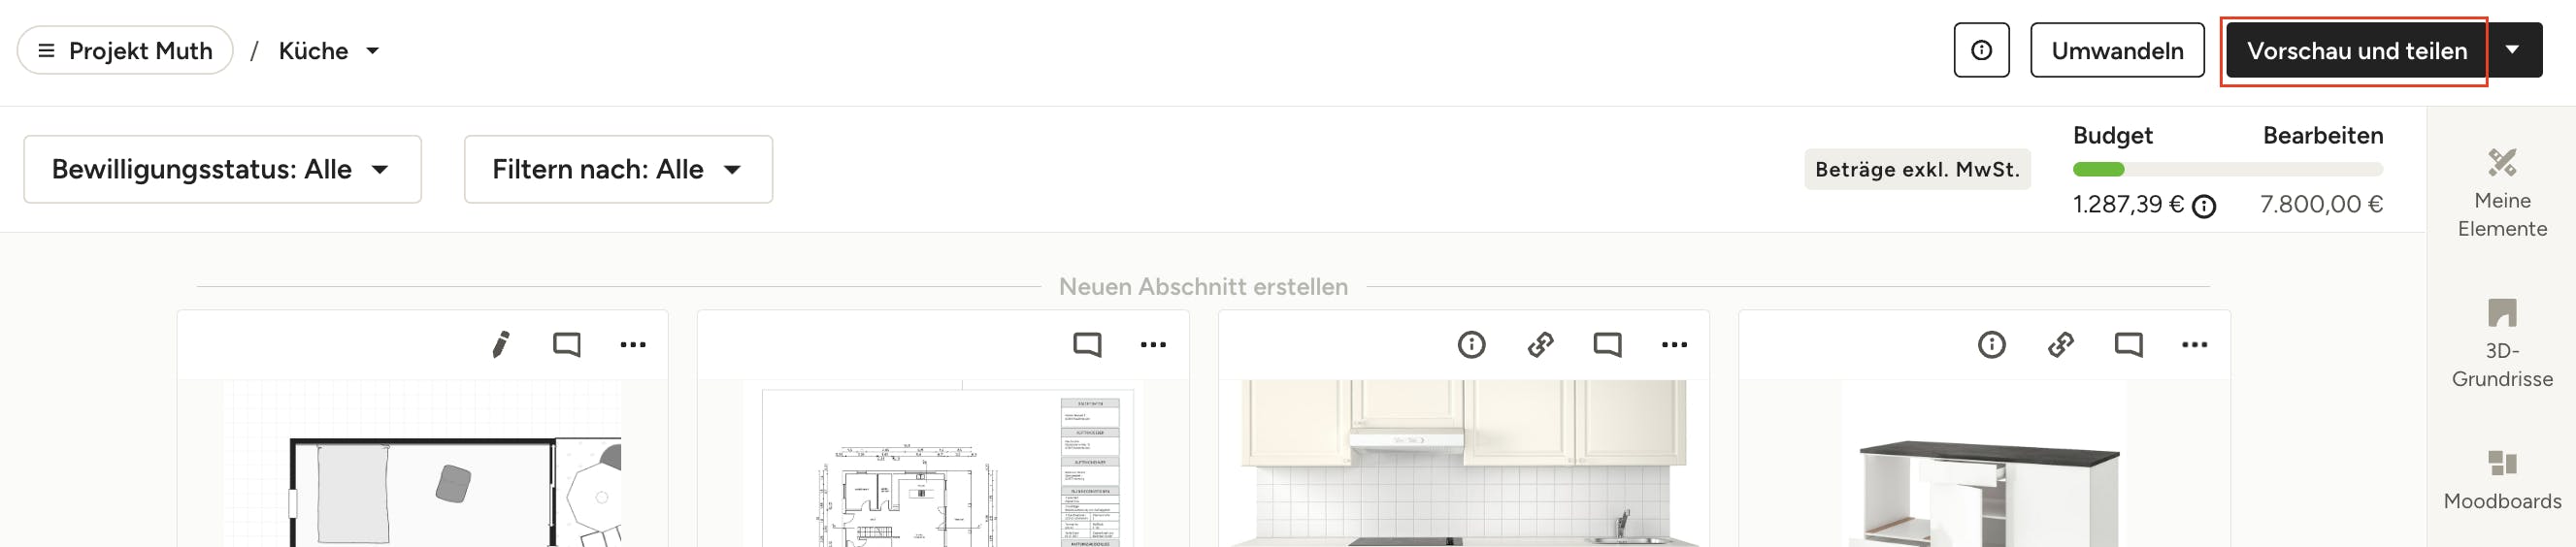
Task: Open 3D-Grundrisse panel in sidebar
Action: 2501,343
